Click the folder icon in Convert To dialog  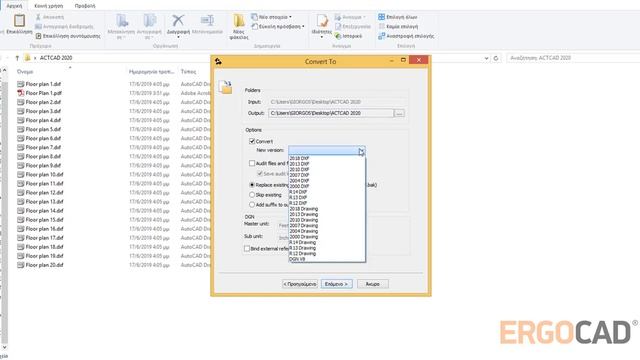225,87
